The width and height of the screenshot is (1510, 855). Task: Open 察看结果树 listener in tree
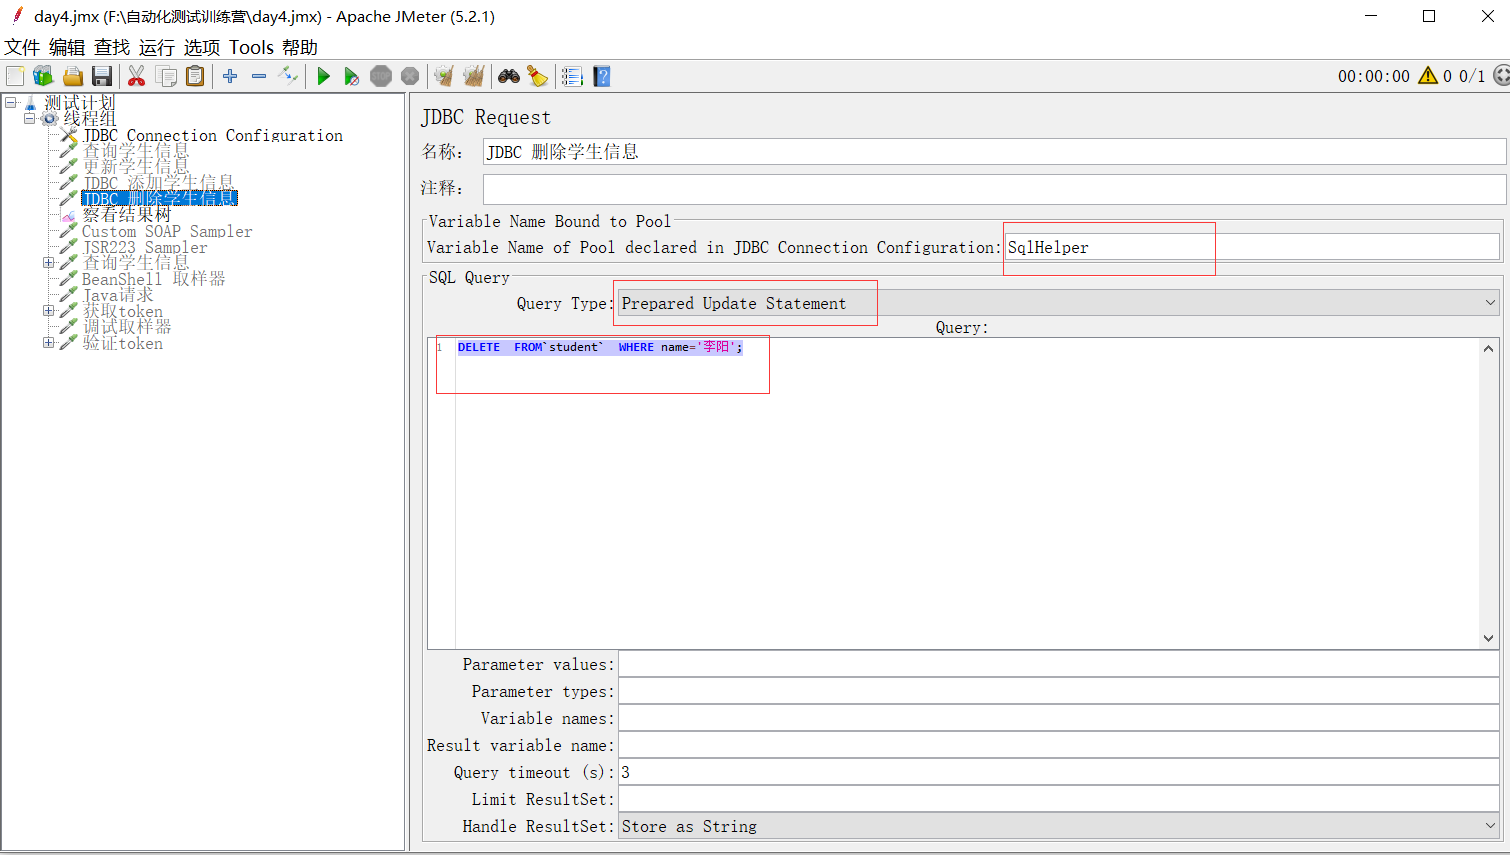click(127, 215)
